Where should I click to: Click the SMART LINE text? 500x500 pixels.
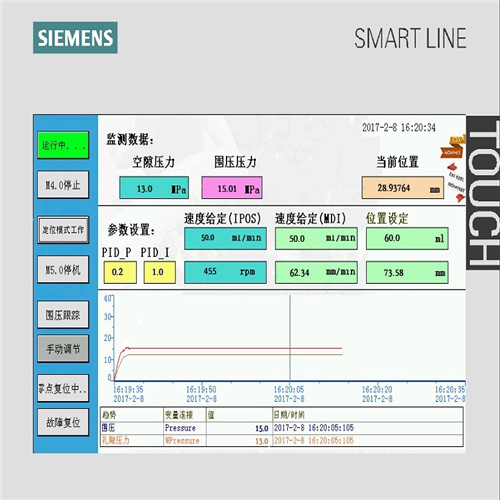tap(410, 38)
